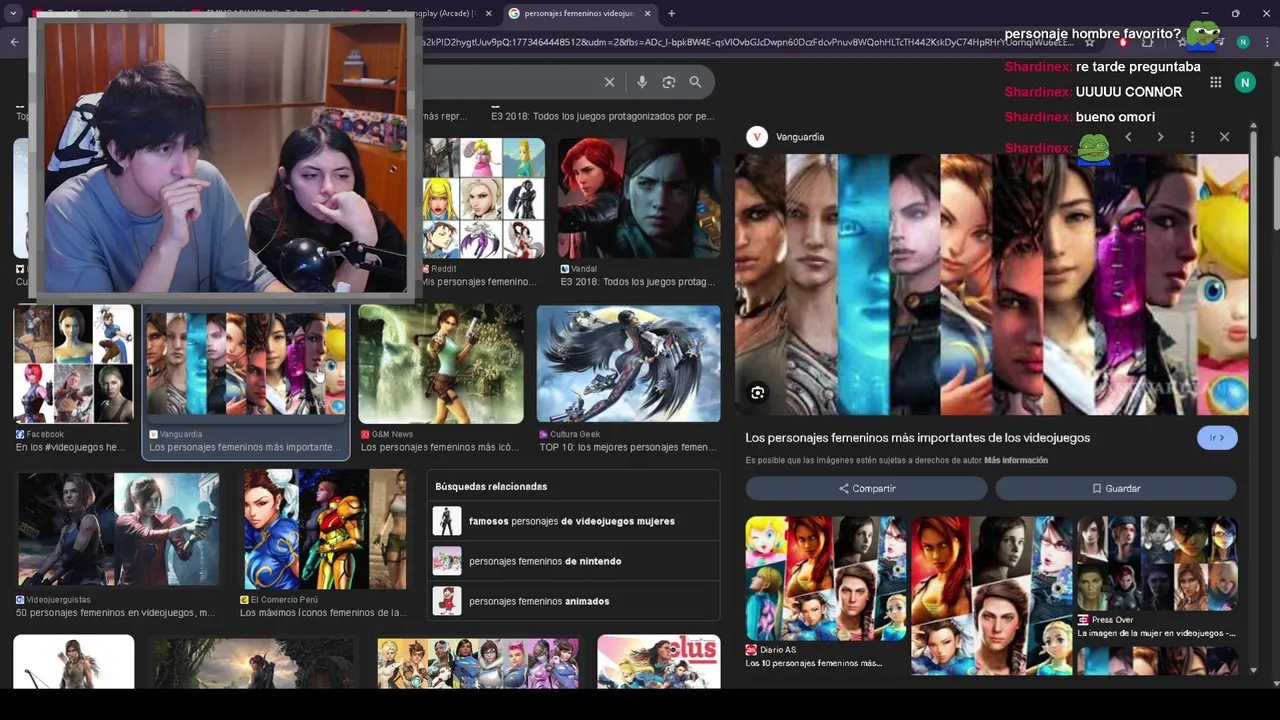Open title link Los personajes femeninos más importantes
The width and height of the screenshot is (1280, 720).
[917, 438]
